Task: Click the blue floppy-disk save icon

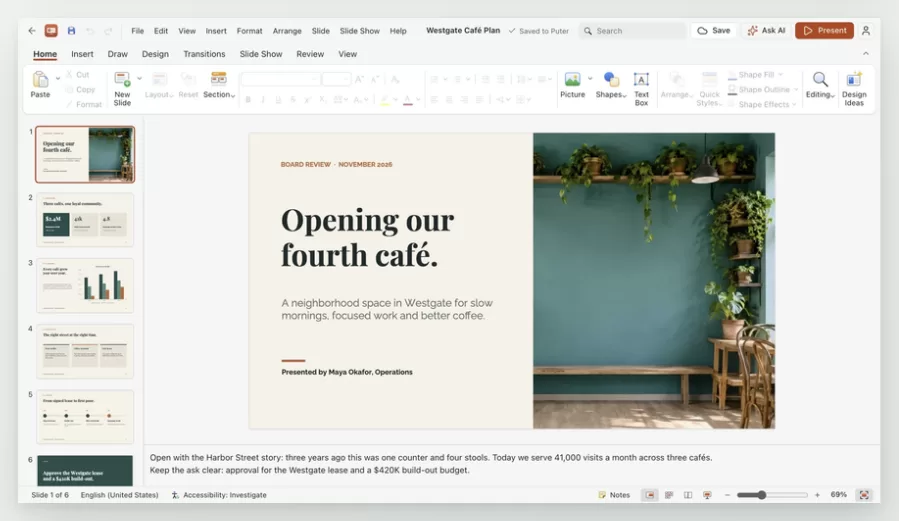Action: pyautogui.click(x=71, y=31)
